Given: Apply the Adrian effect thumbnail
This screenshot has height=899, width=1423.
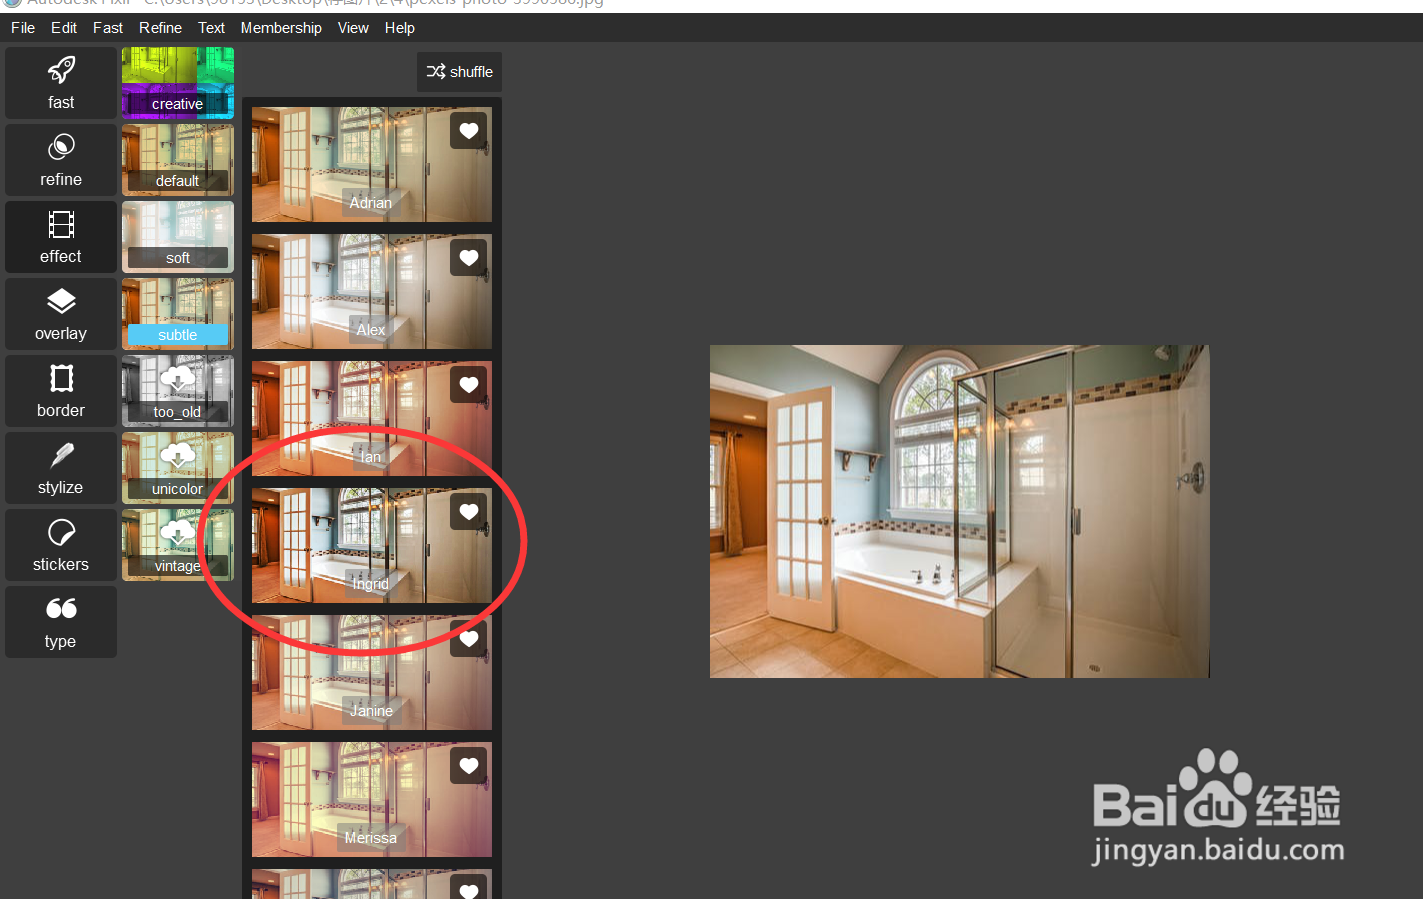Looking at the screenshot, I should point(372,164).
